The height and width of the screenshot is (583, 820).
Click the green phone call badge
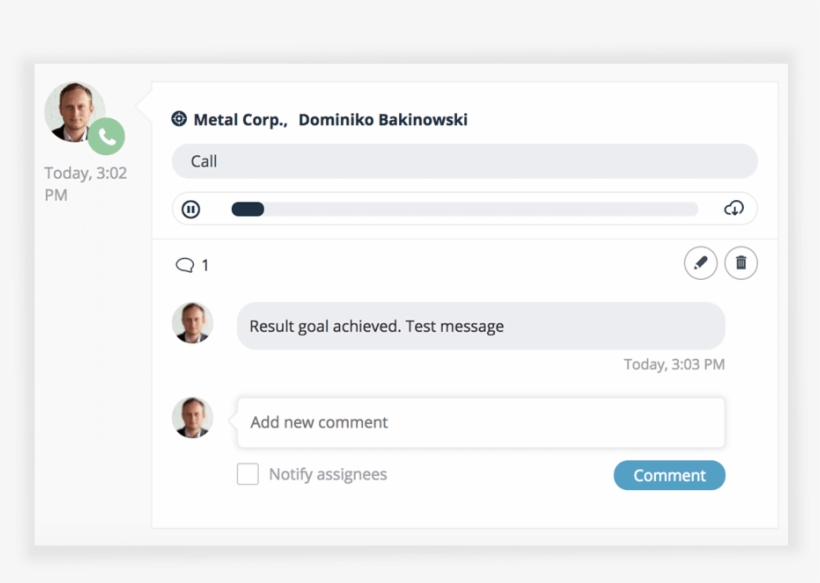[106, 136]
